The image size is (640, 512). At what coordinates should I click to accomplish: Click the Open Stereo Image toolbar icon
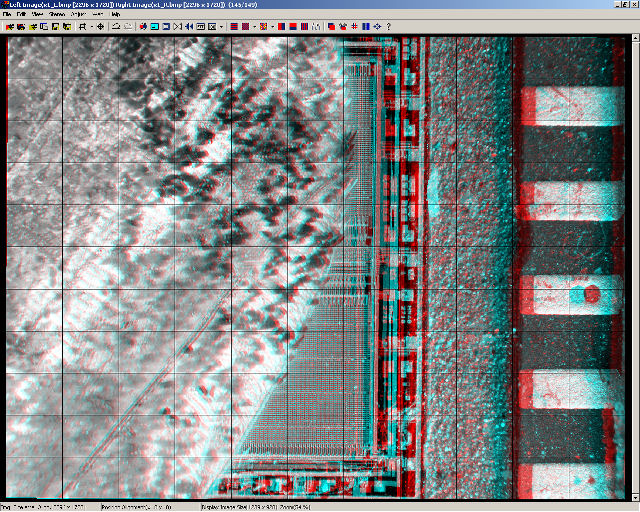11,27
